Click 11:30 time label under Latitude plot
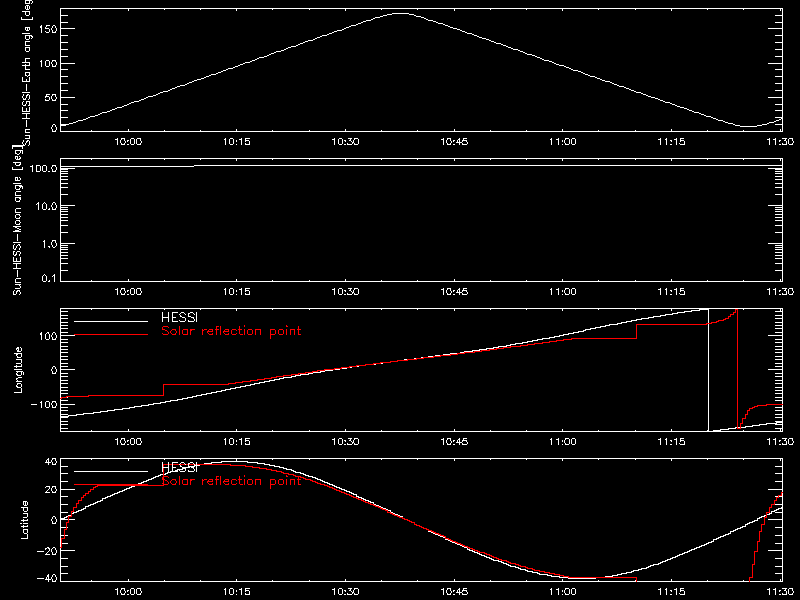 click(x=781, y=592)
